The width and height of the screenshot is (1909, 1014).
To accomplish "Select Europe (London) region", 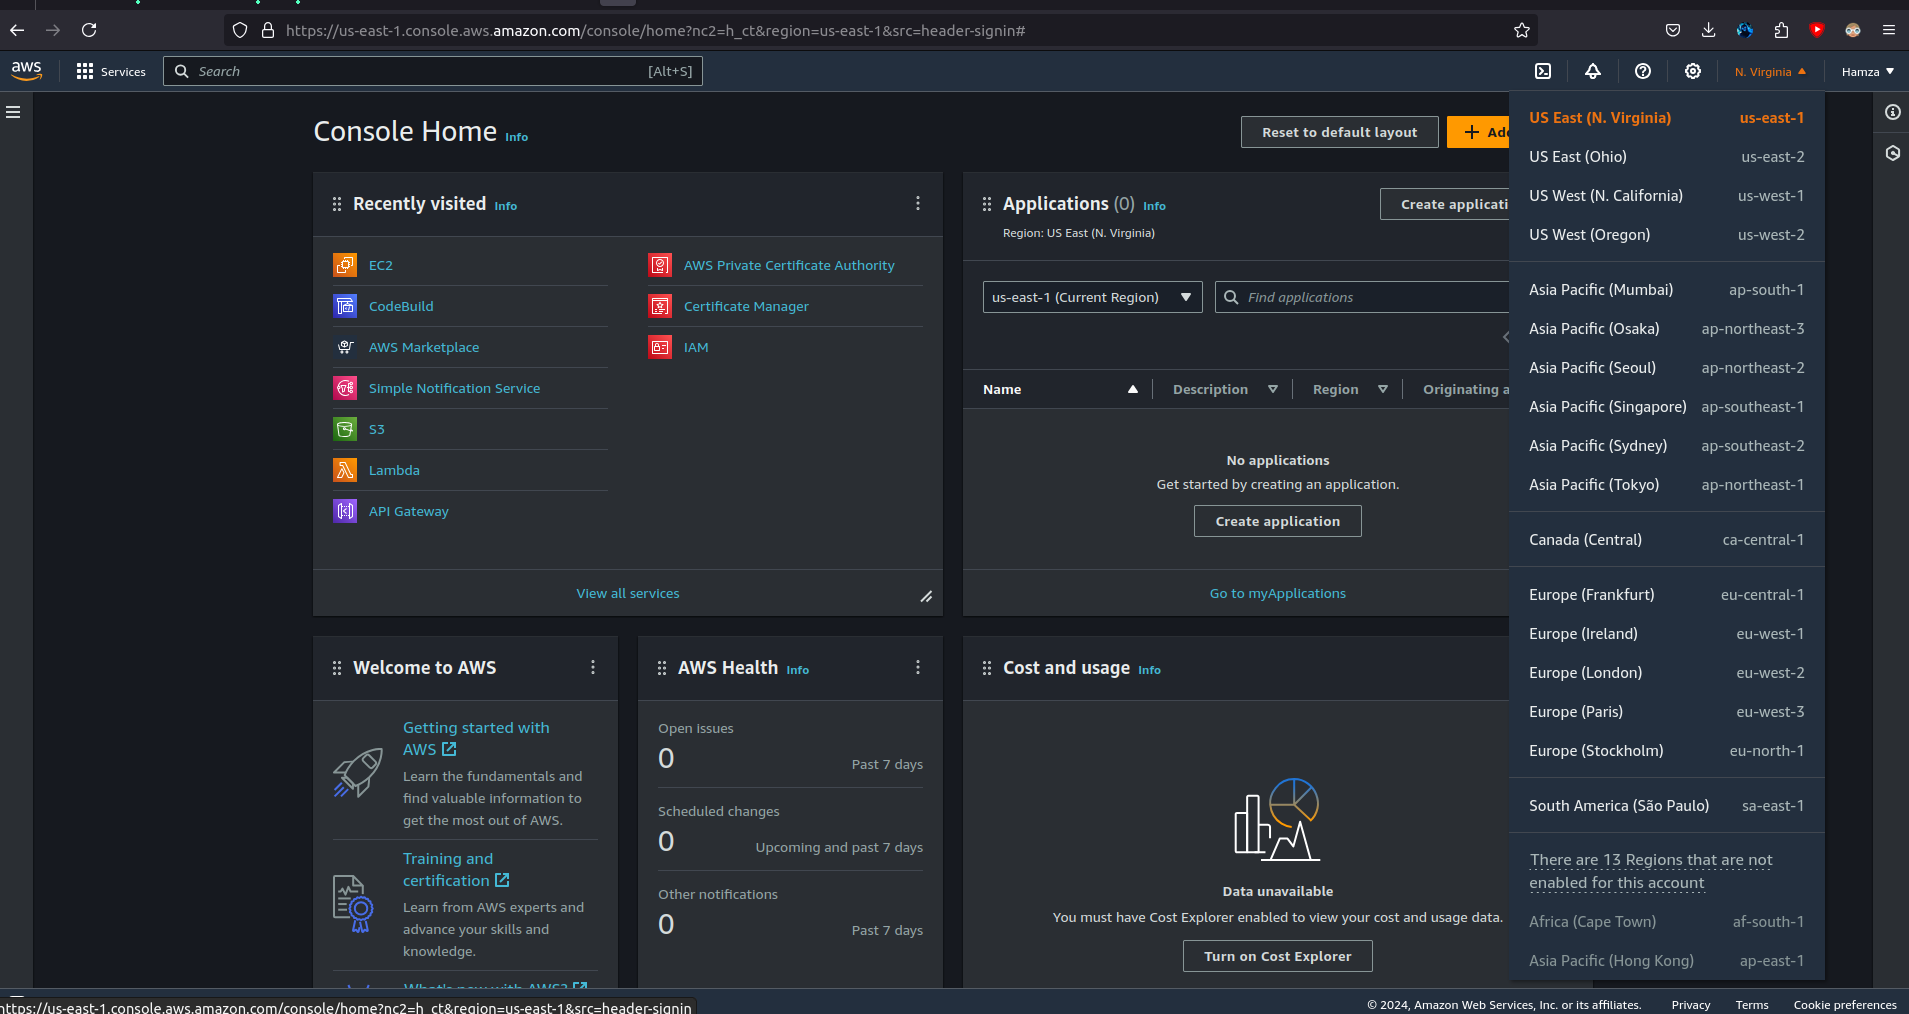I will tap(1667, 673).
